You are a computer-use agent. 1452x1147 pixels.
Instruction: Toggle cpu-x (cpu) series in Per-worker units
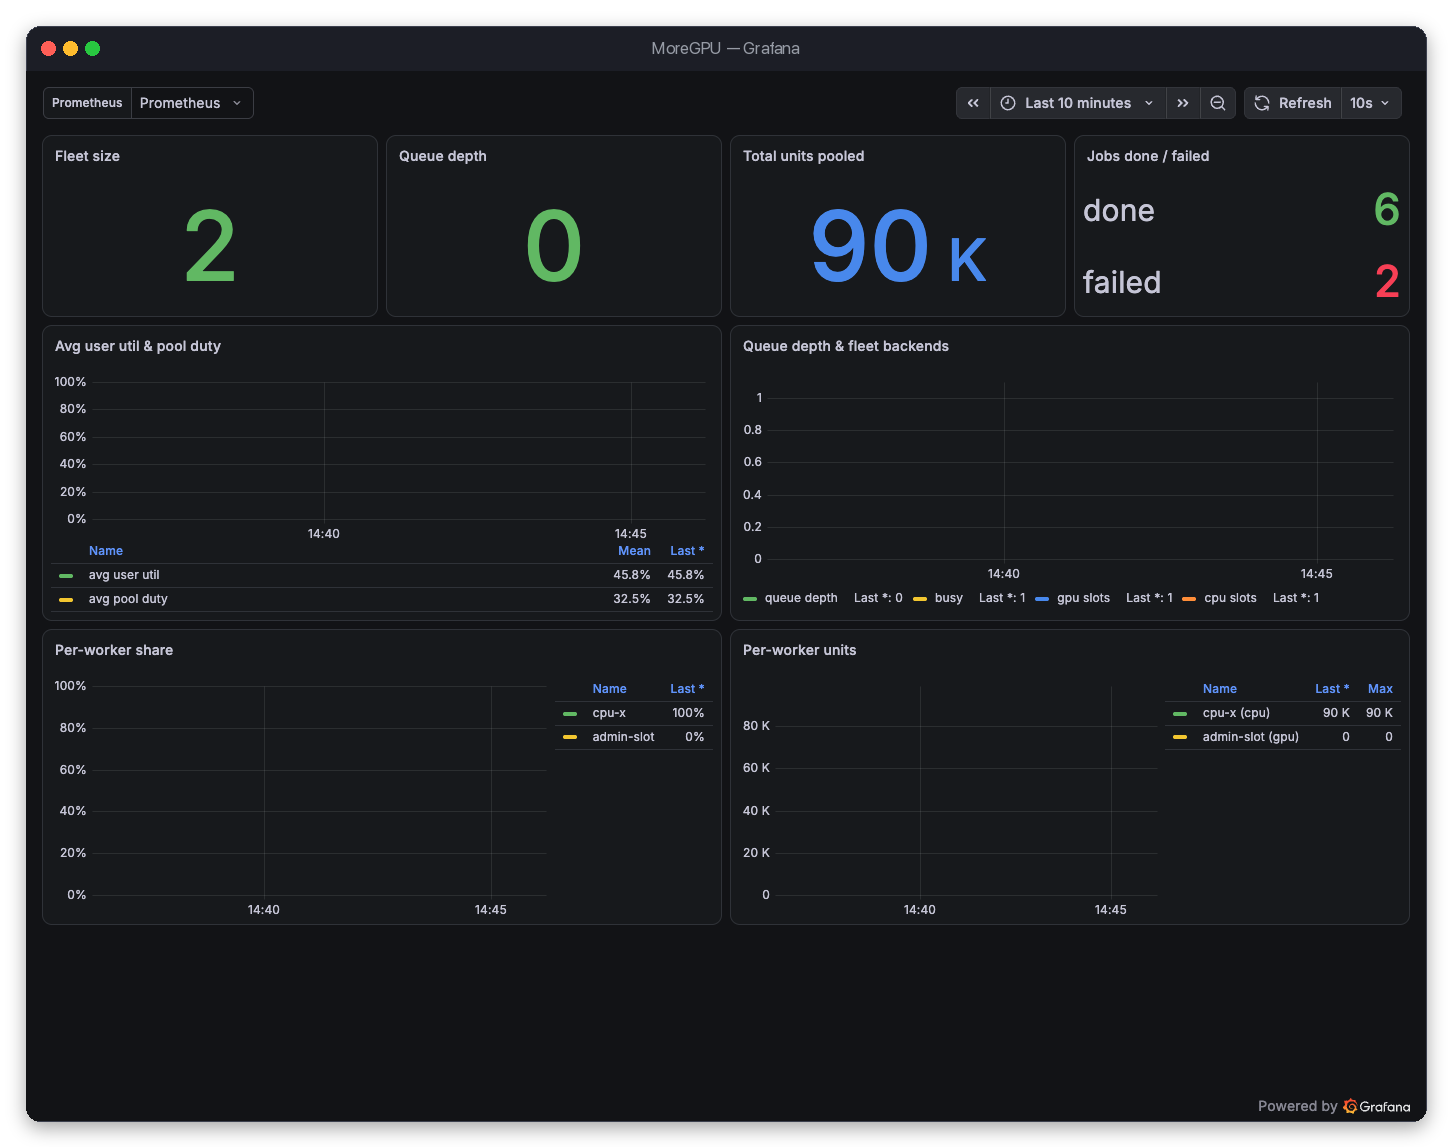(x=1236, y=713)
